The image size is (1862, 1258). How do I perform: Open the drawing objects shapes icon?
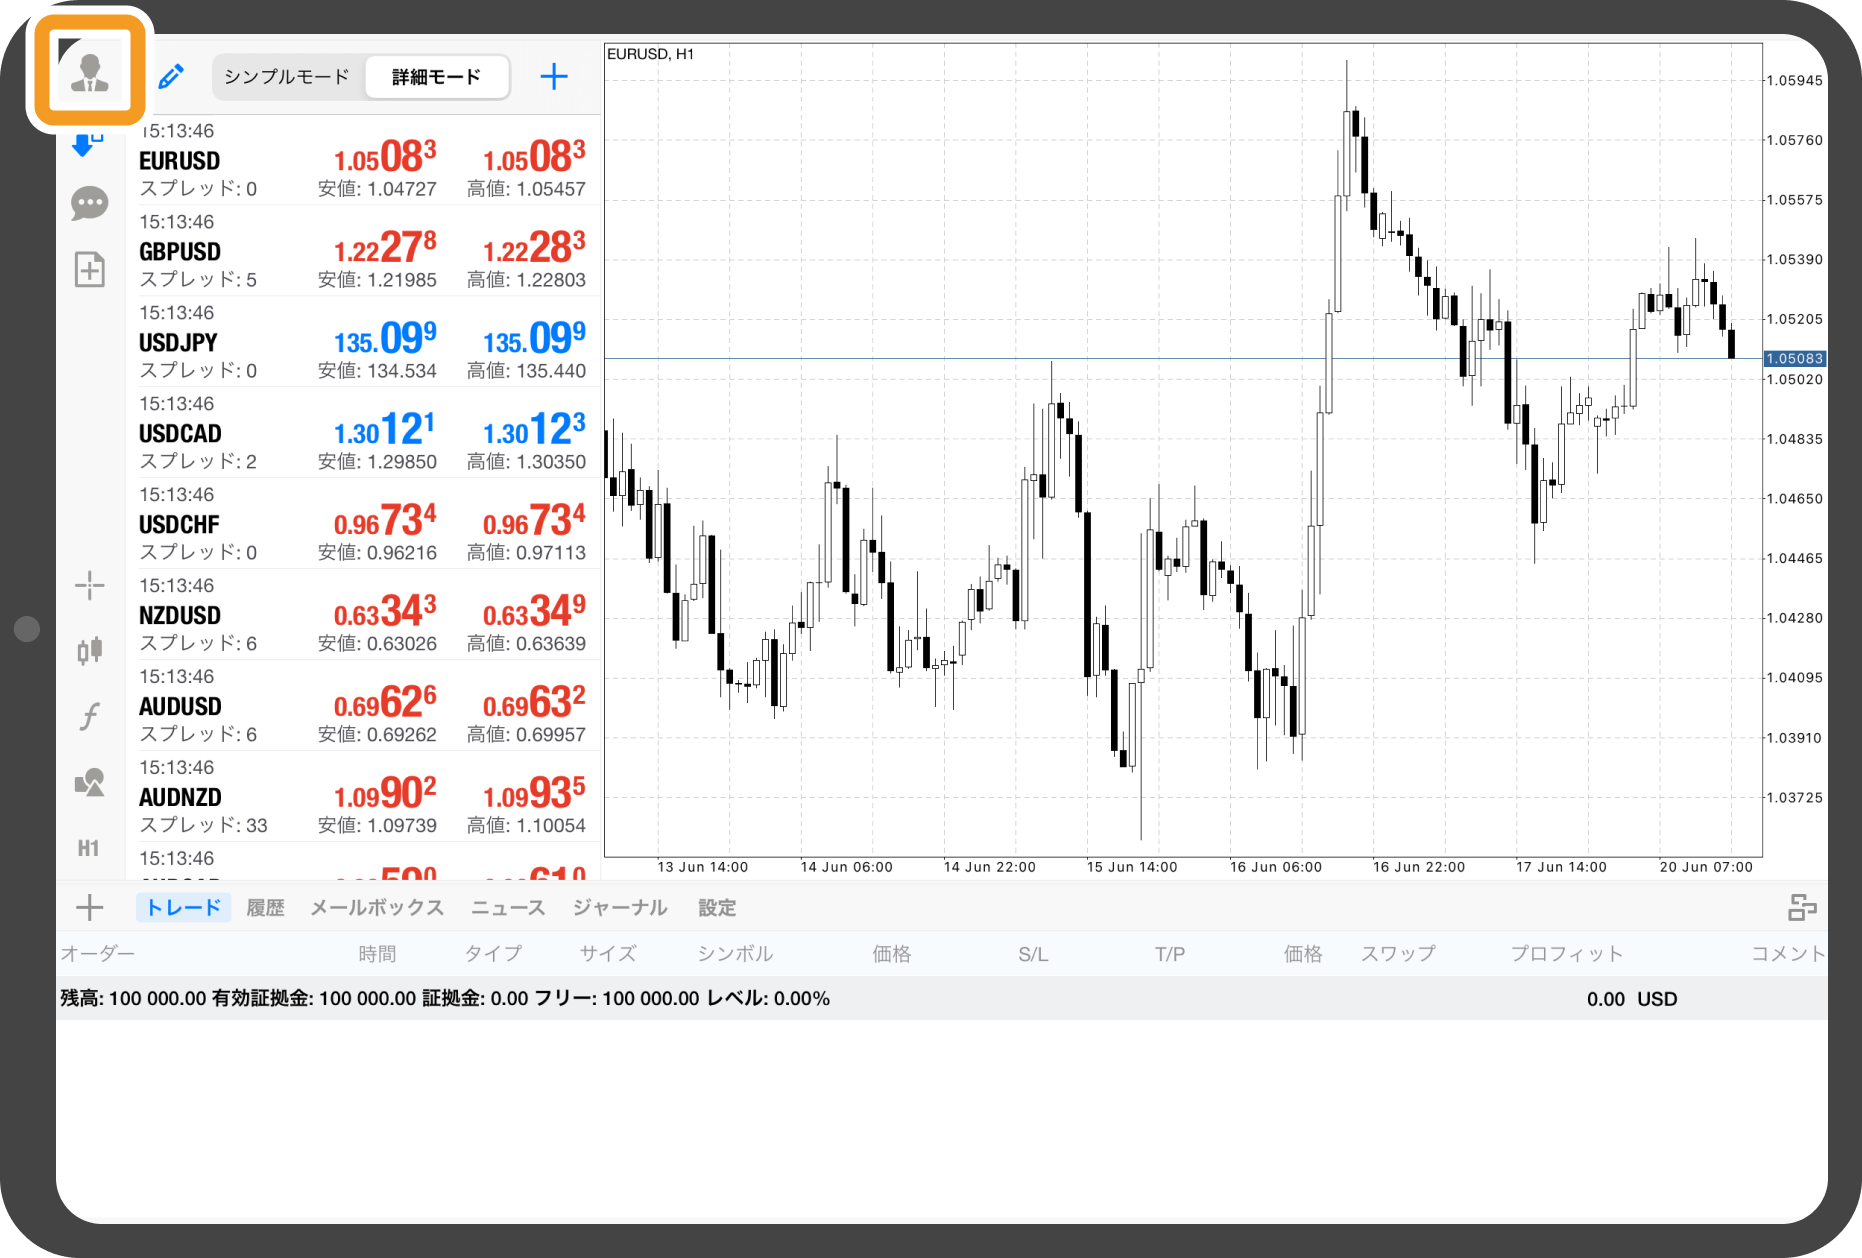click(x=90, y=782)
